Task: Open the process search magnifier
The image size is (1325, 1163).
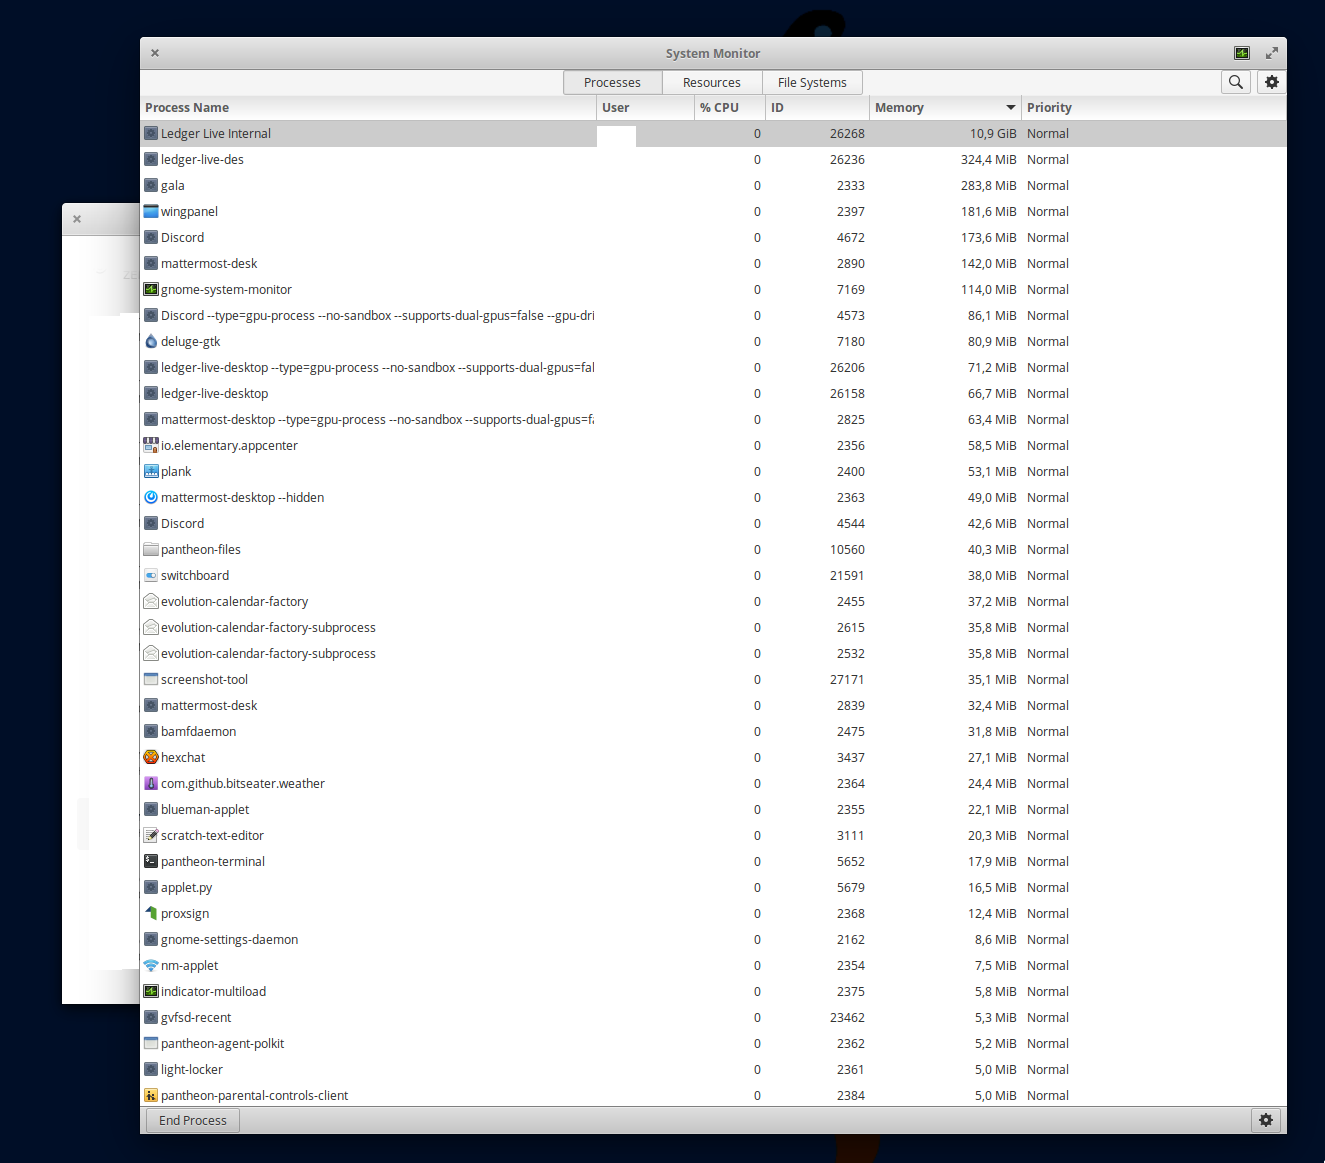Action: coord(1235,82)
